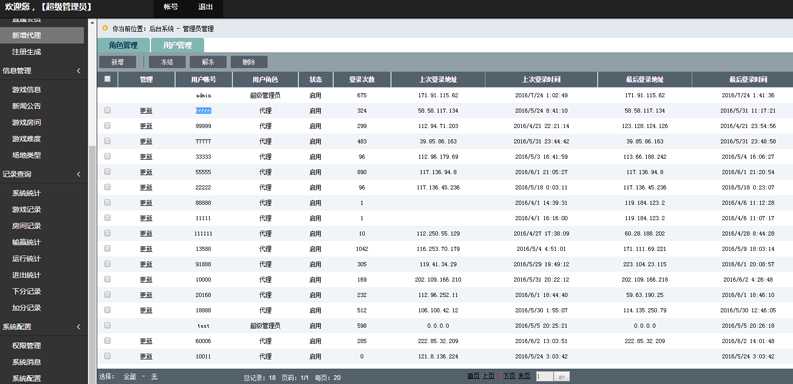Click 更新 link for account 77777
The image size is (793, 384).
[x=146, y=141]
